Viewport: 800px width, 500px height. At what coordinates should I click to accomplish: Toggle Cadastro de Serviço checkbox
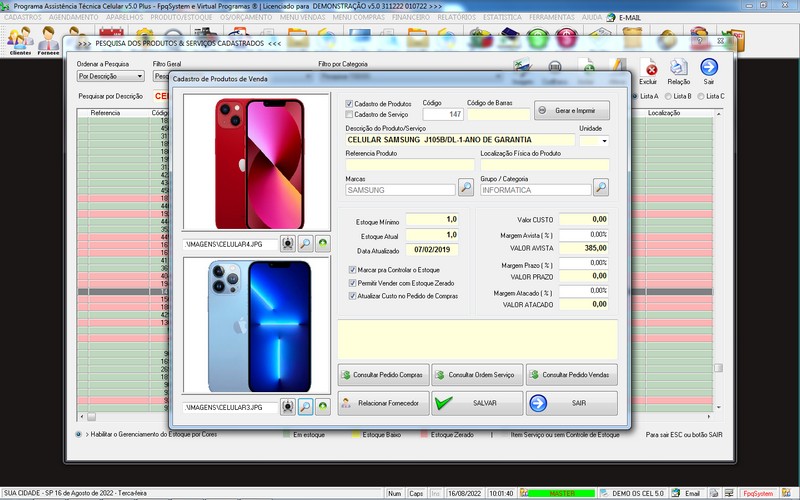tap(349, 114)
